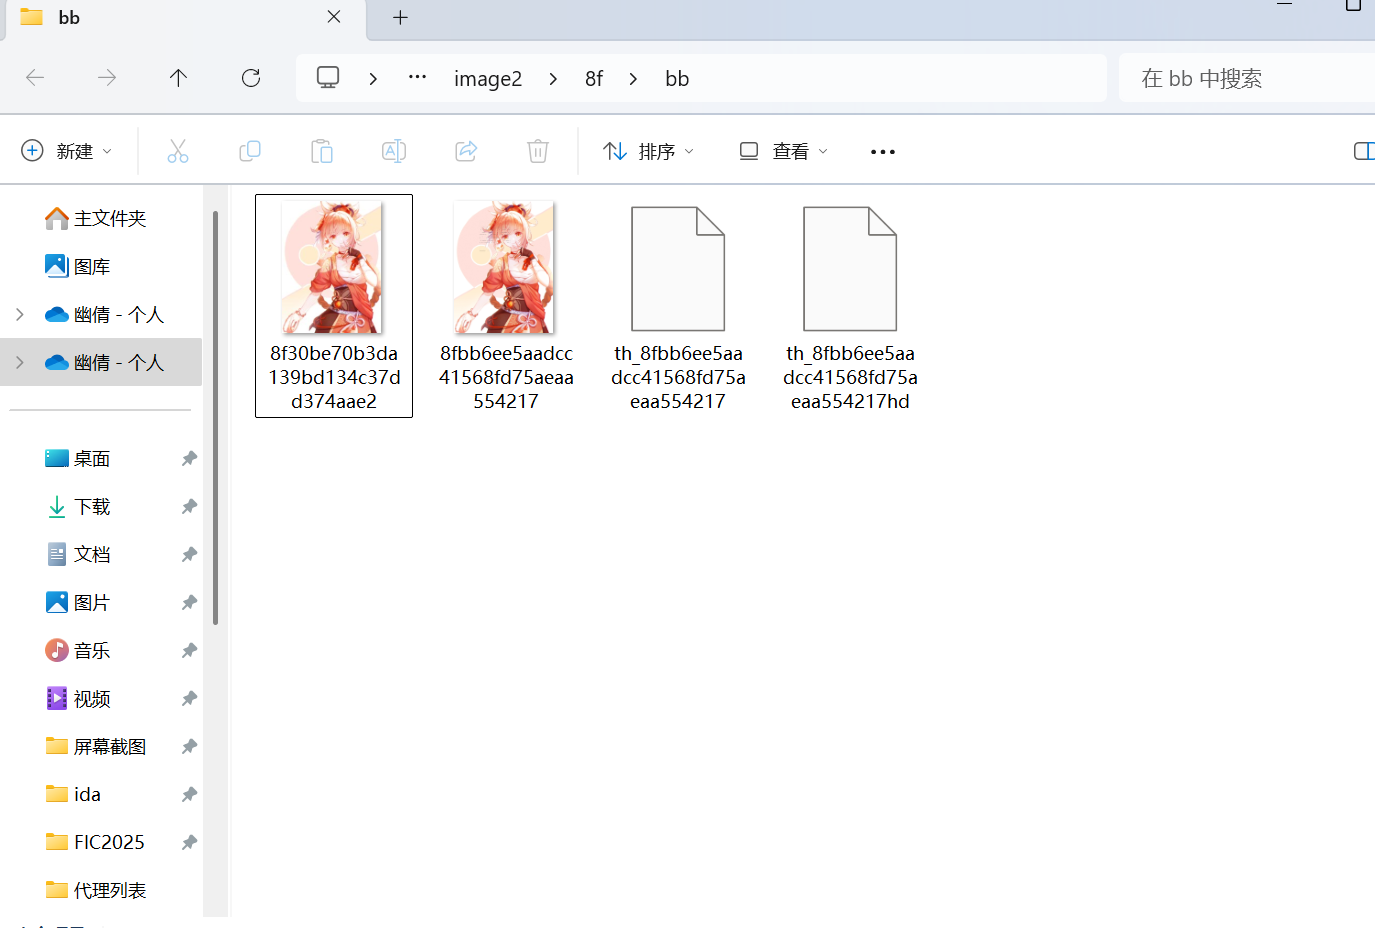Cut the selected file using toolbar icon
The image size is (1375, 928).
pos(177,151)
